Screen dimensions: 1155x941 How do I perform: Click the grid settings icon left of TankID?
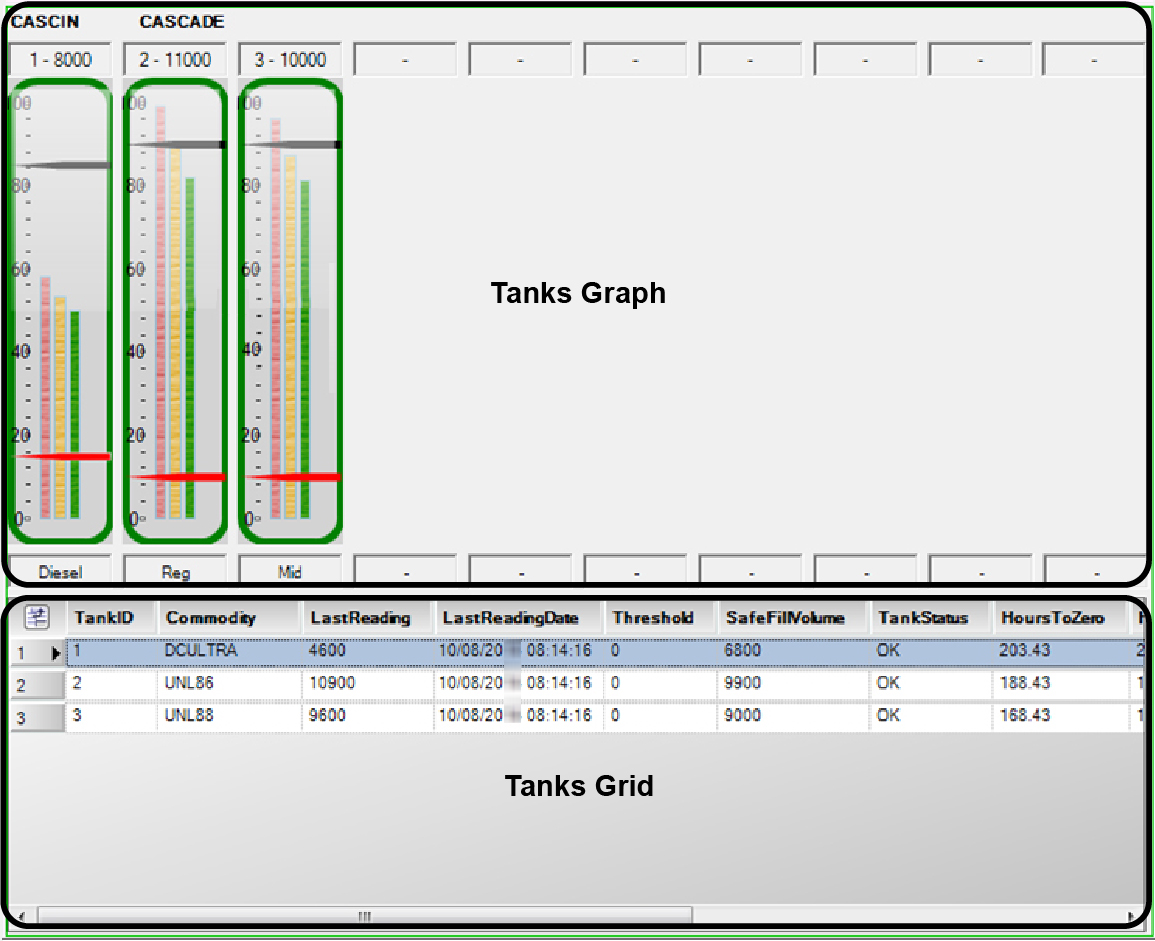click(38, 618)
